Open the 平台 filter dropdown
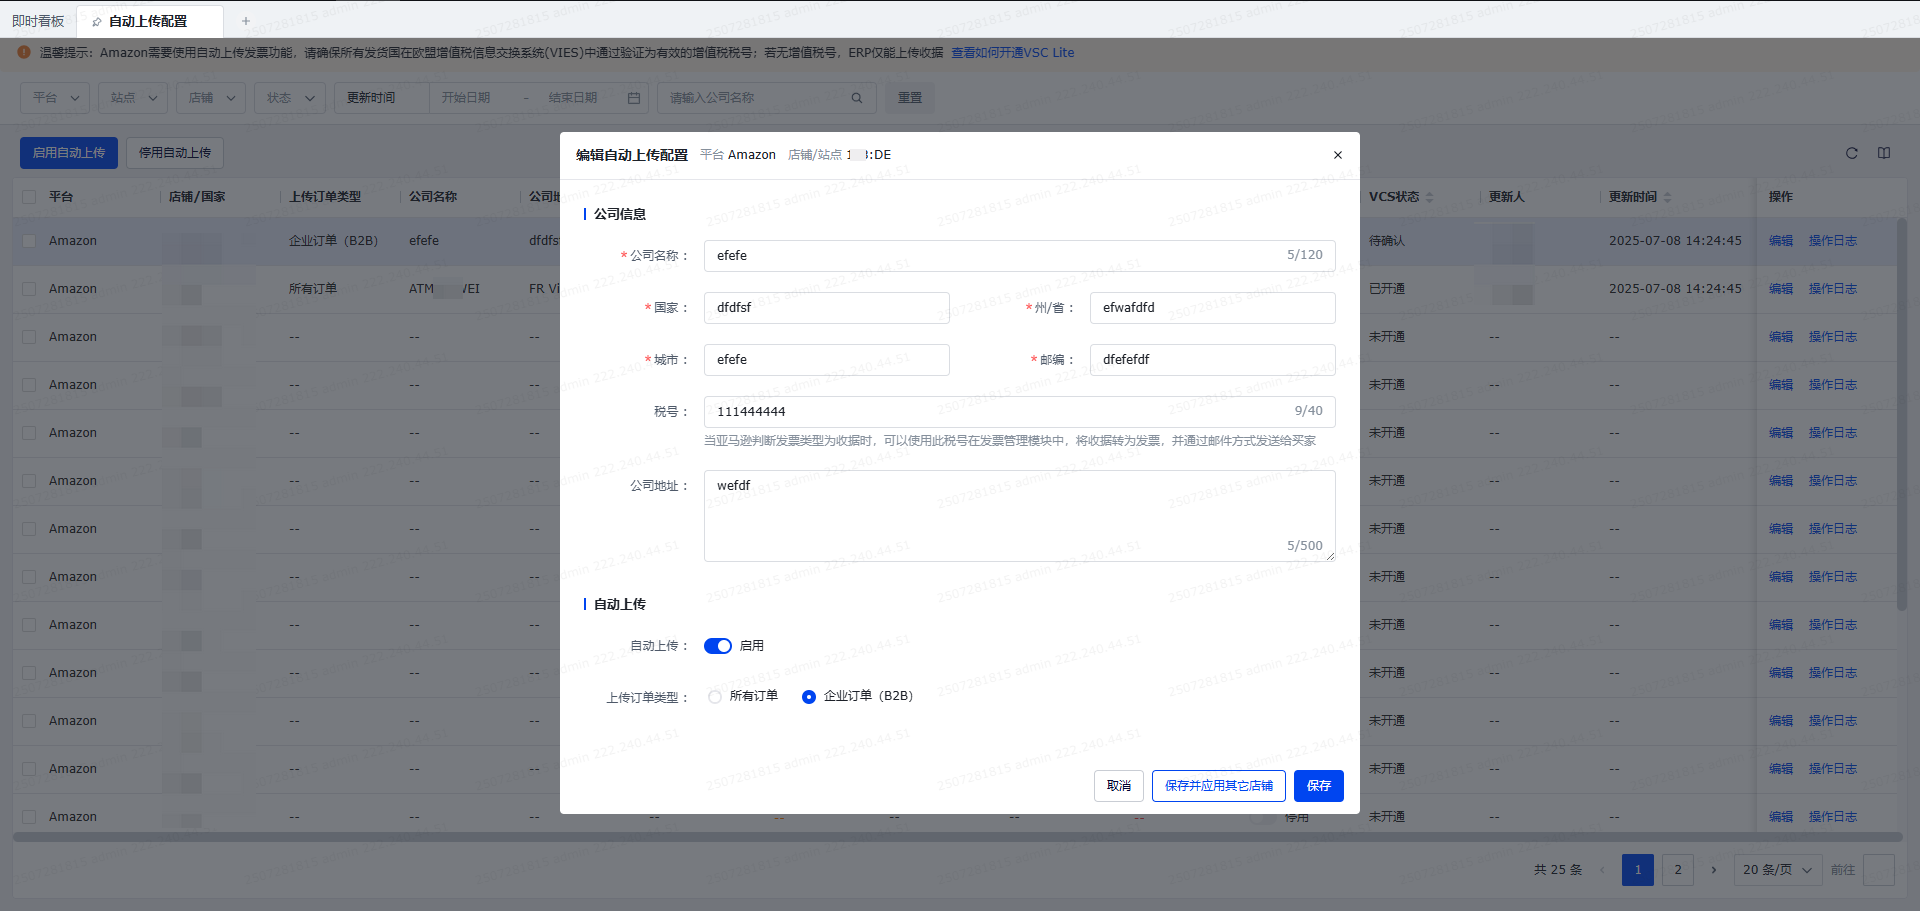This screenshot has height=914, width=1920. pyautogui.click(x=55, y=98)
